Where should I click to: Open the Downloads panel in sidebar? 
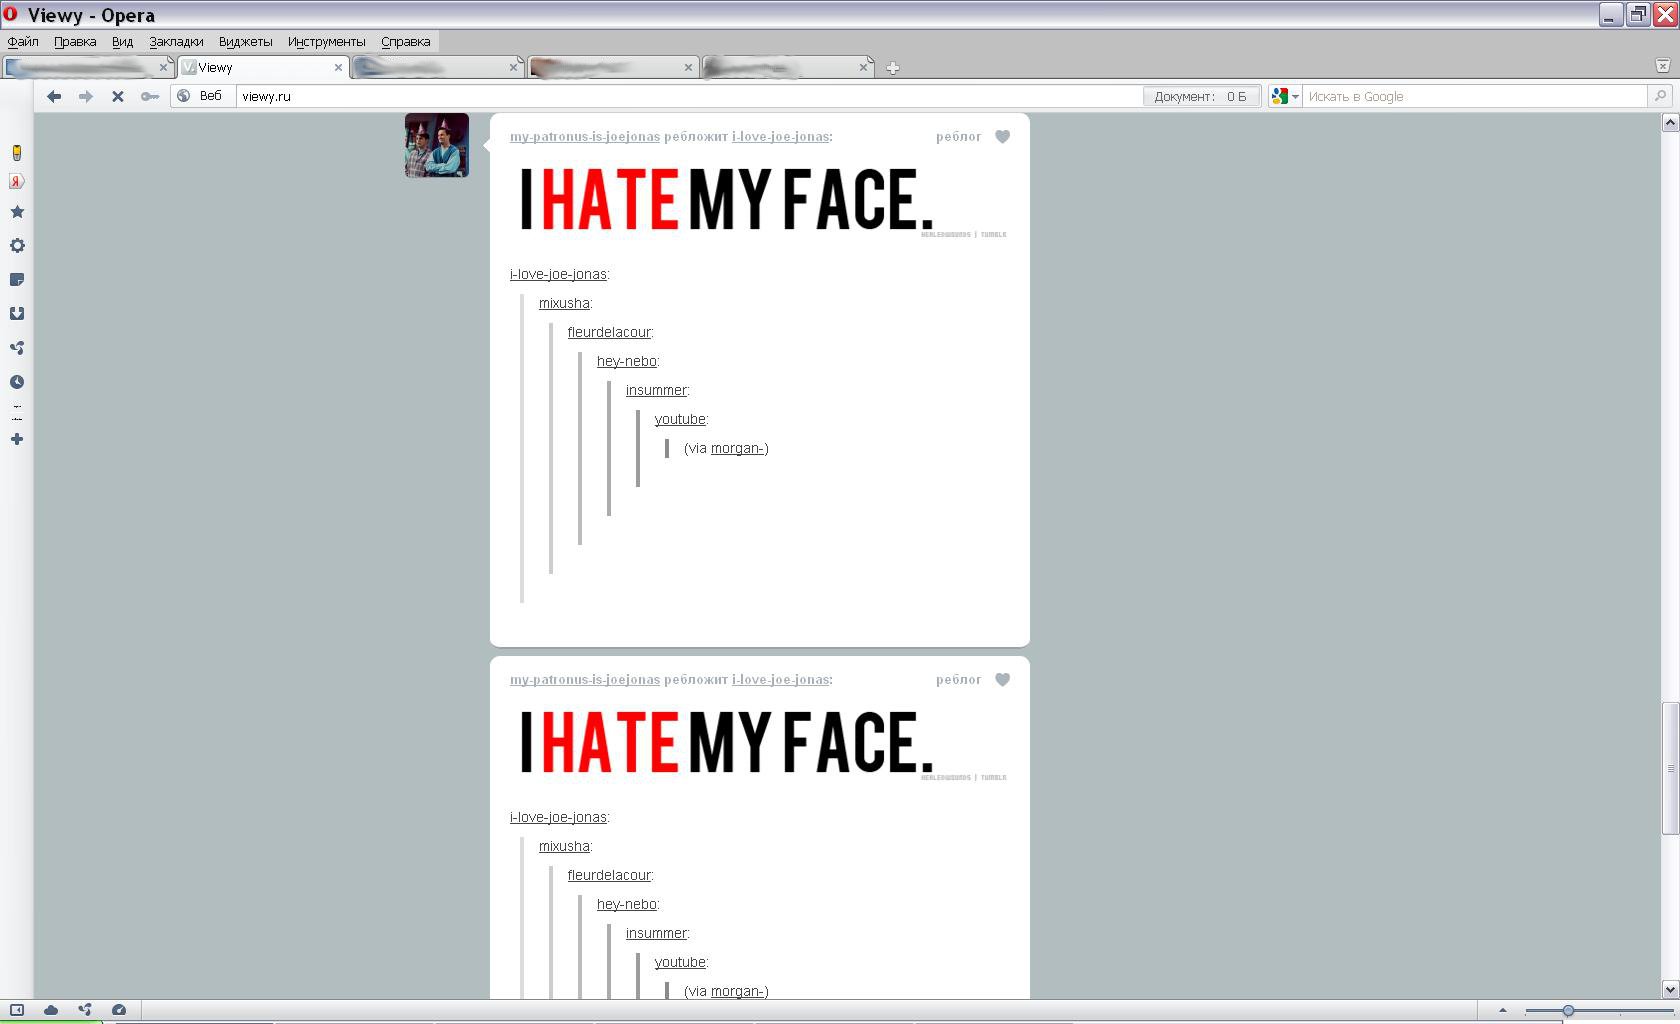point(17,314)
